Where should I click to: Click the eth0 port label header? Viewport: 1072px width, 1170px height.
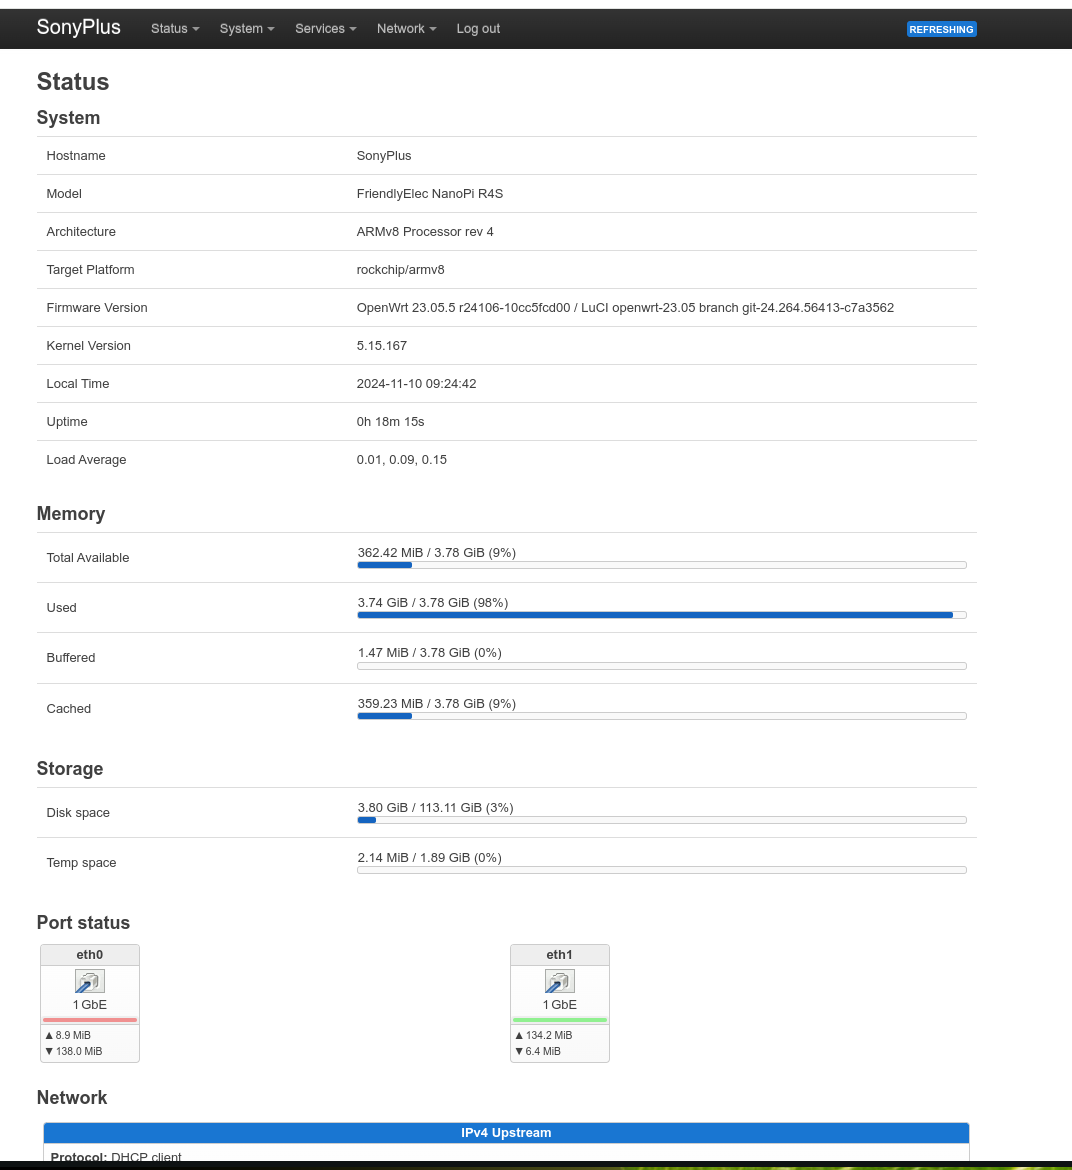pyautogui.click(x=90, y=955)
